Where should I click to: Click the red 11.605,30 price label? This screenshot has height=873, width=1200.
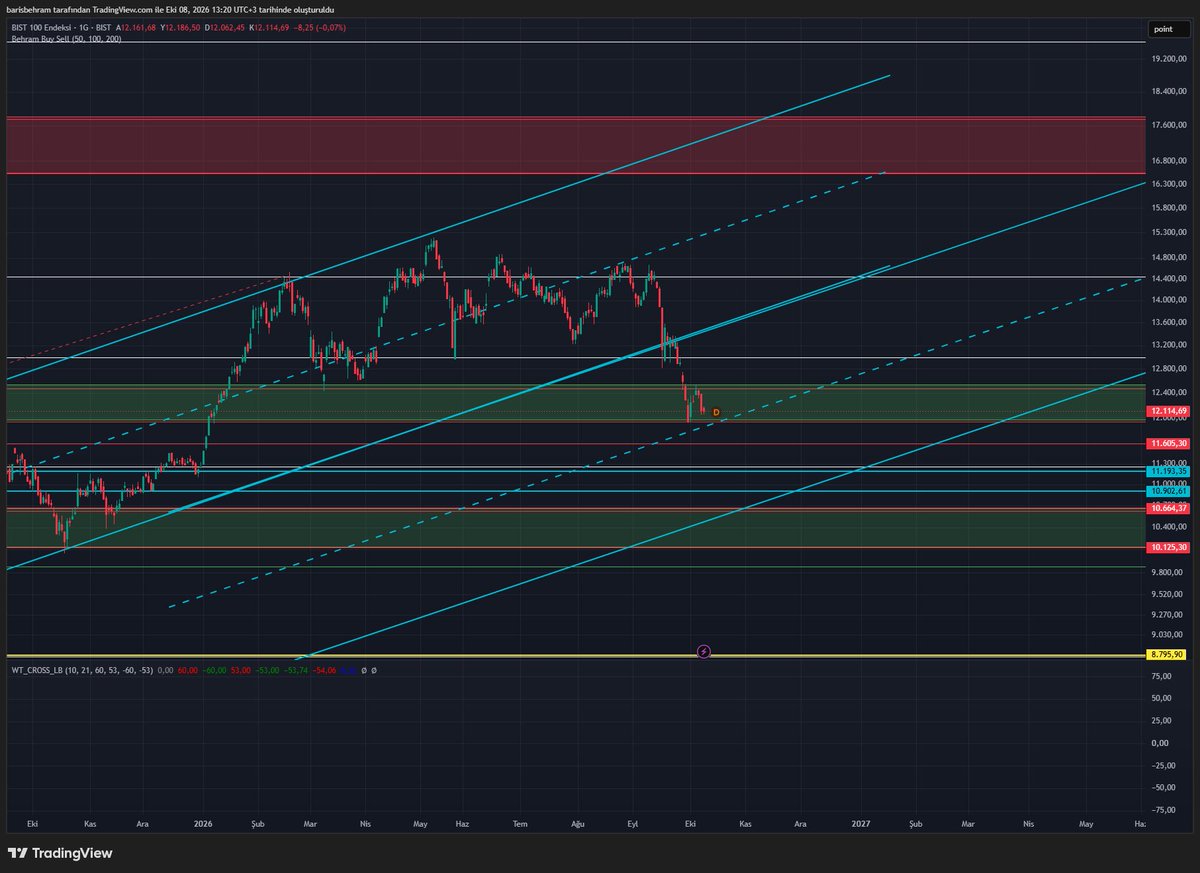1168,443
